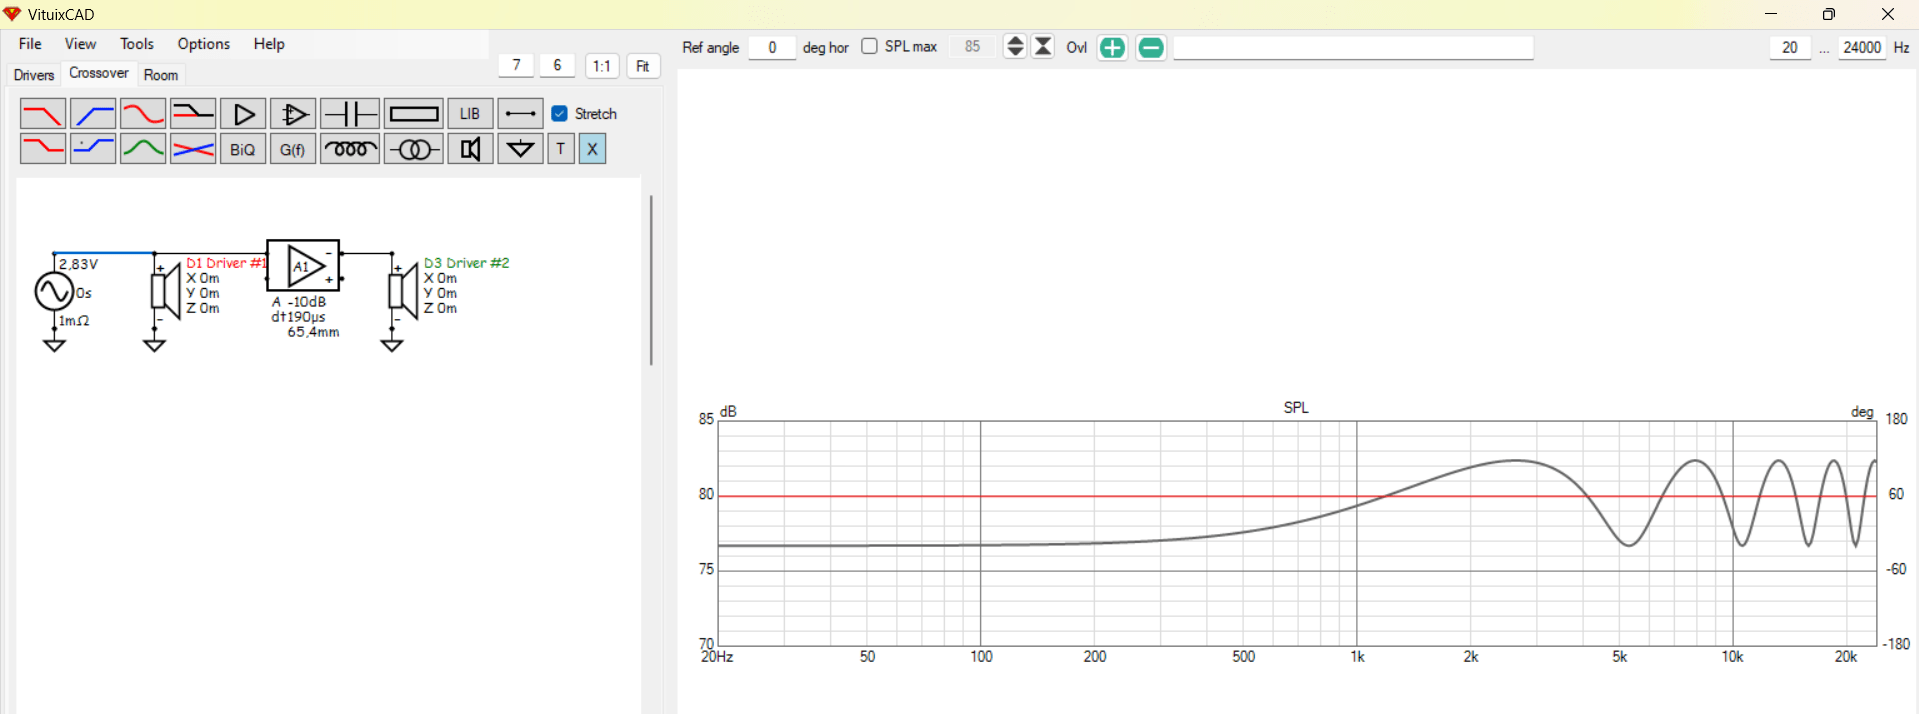Click the 'dt190µs' delay label
This screenshot has height=714, width=1919.
298,317
